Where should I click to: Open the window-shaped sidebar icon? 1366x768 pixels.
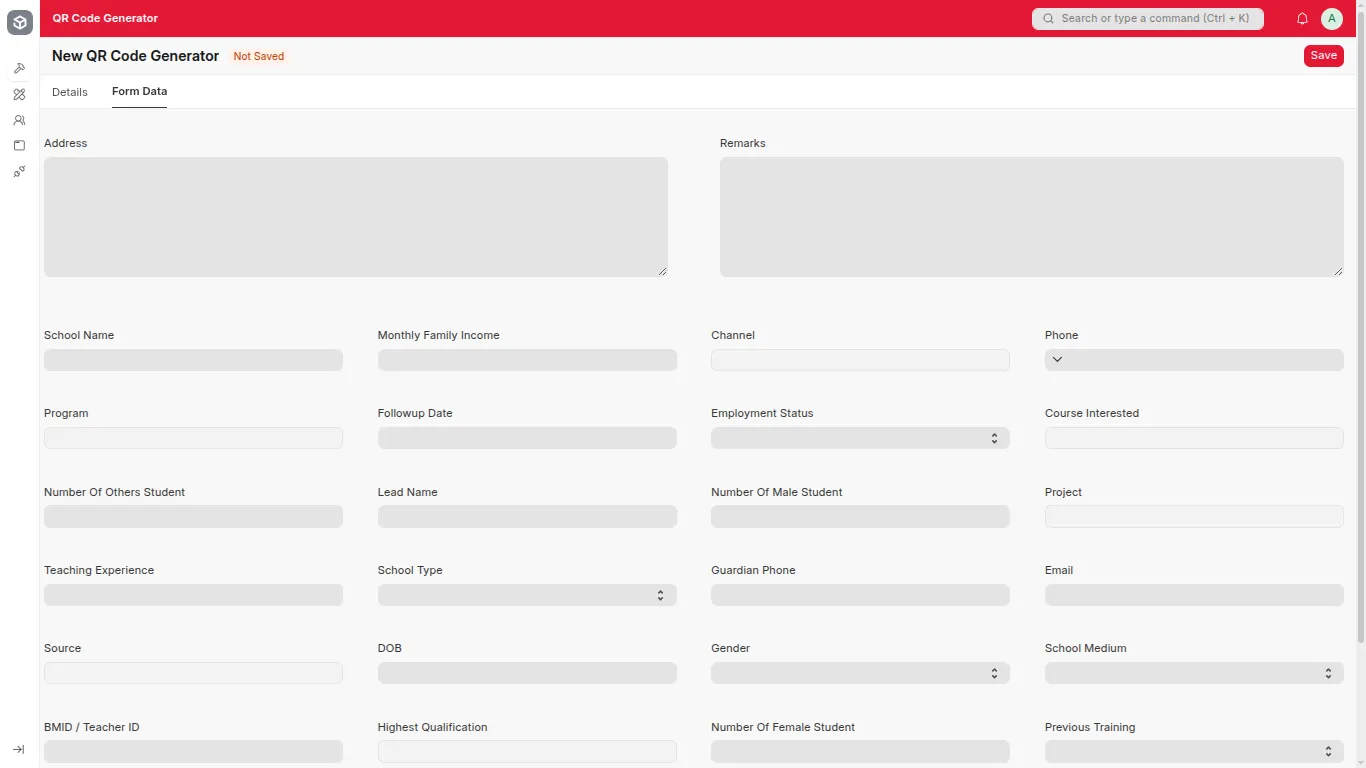[x=19, y=146]
